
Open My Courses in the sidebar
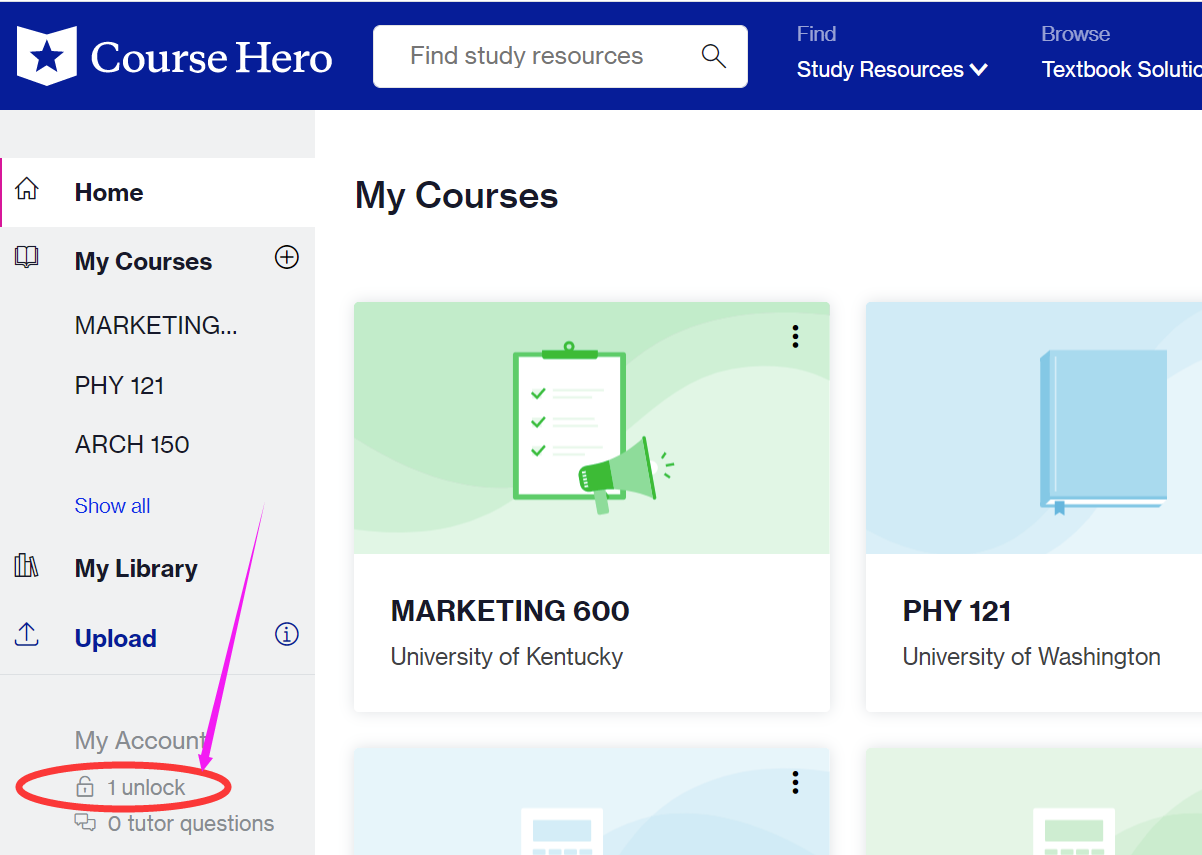[x=143, y=261]
